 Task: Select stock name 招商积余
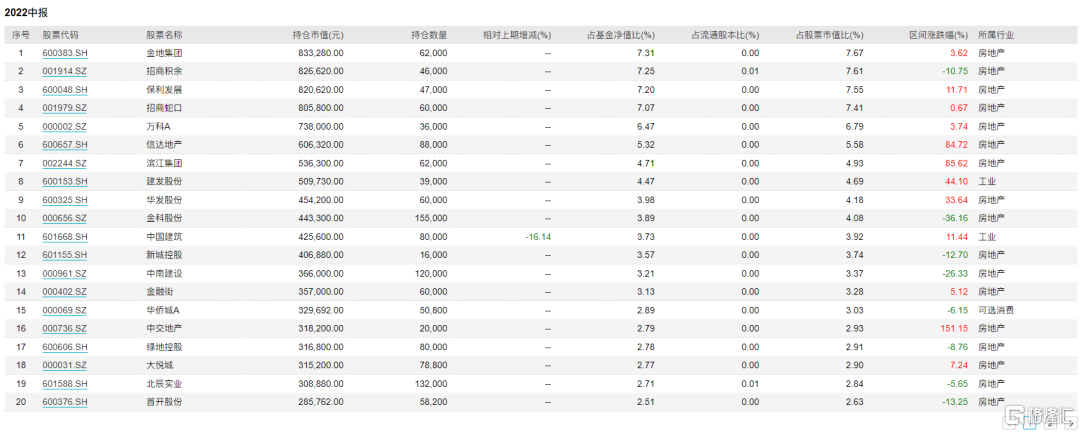click(x=164, y=71)
